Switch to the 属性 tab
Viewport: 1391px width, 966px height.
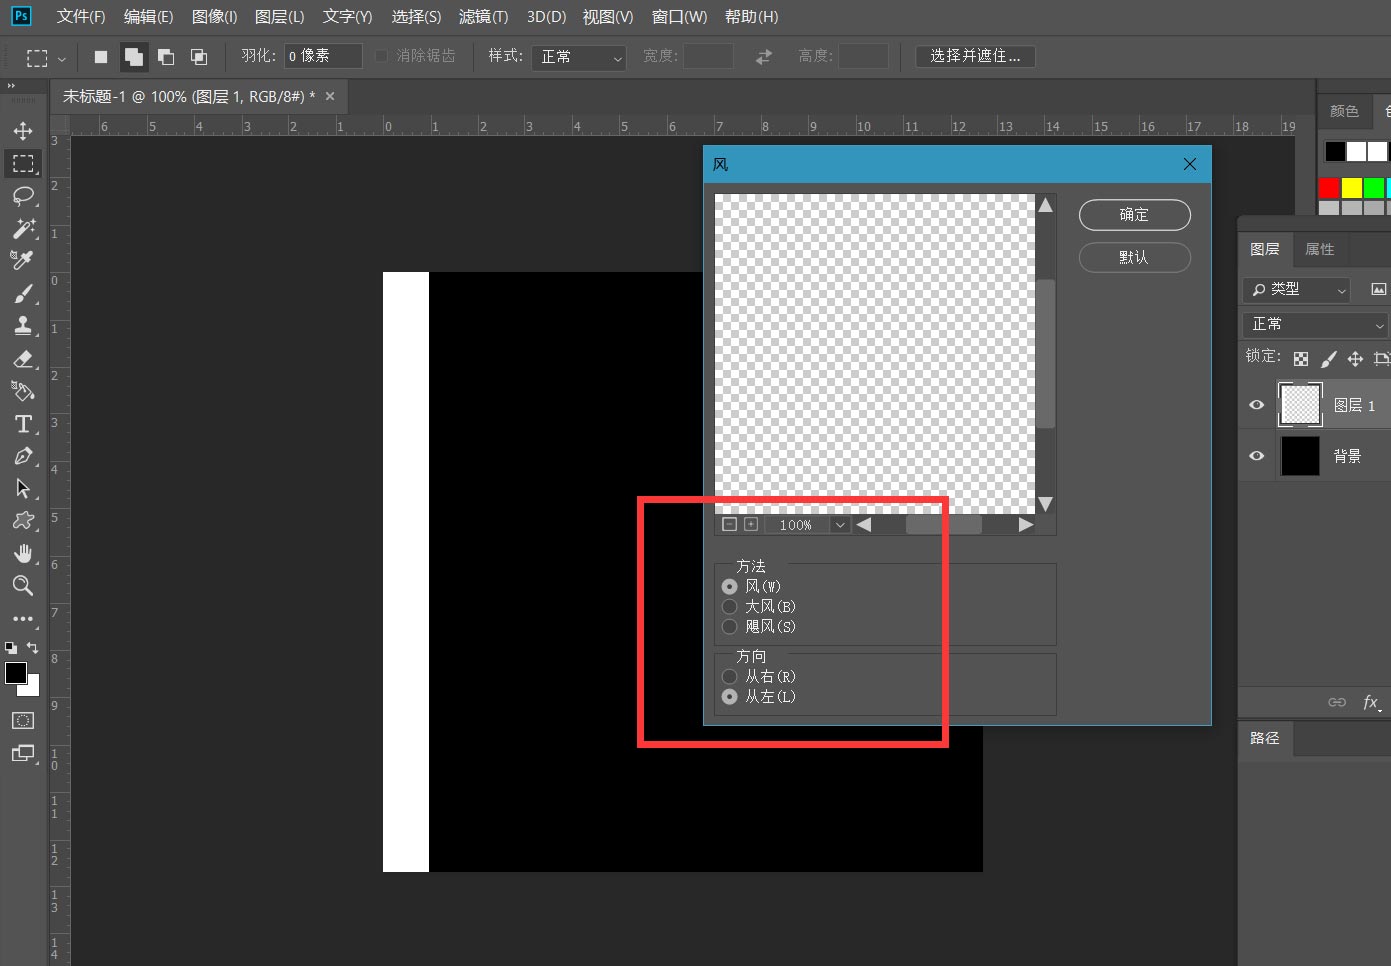[x=1319, y=249]
